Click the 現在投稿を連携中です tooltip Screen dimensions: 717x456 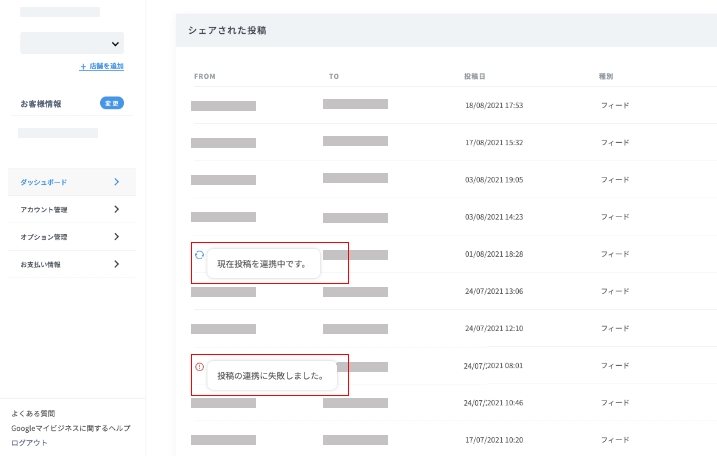click(x=262, y=264)
